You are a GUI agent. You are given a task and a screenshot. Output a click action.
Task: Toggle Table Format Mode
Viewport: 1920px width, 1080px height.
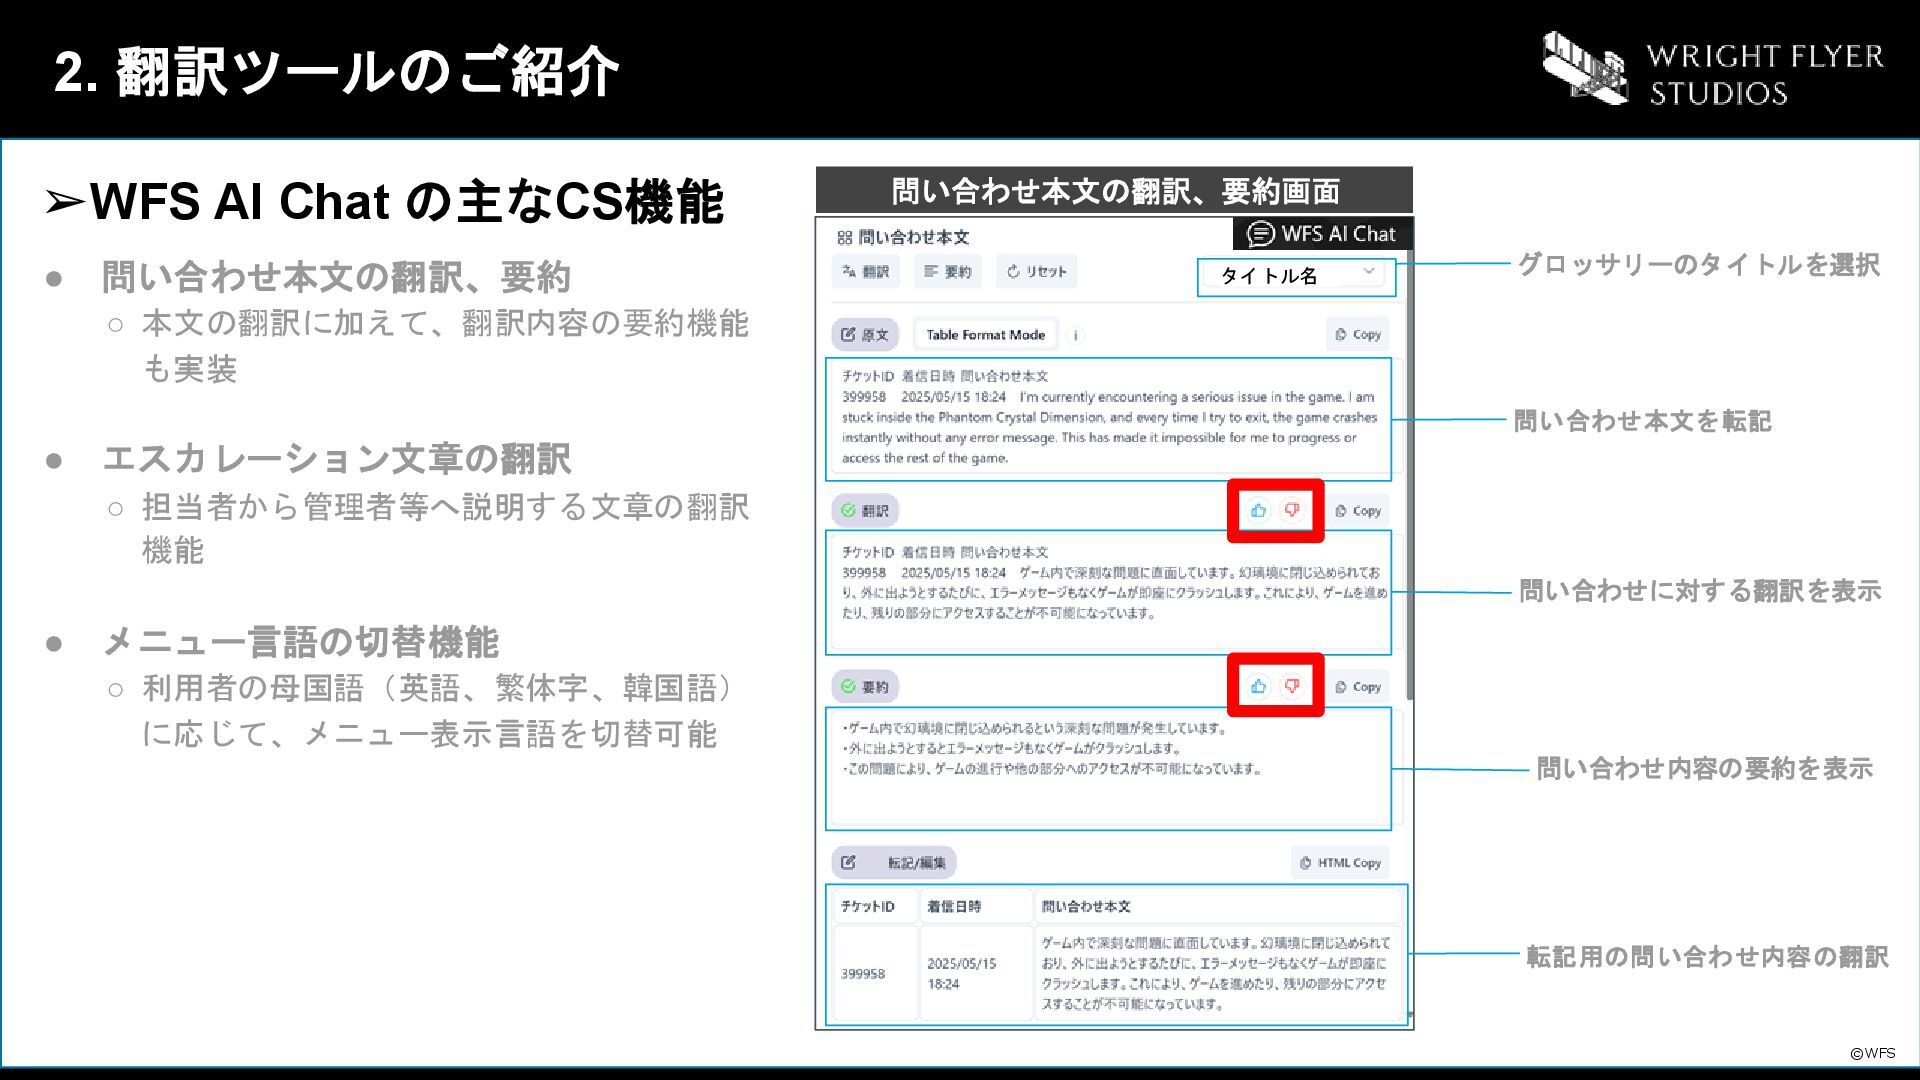click(985, 334)
